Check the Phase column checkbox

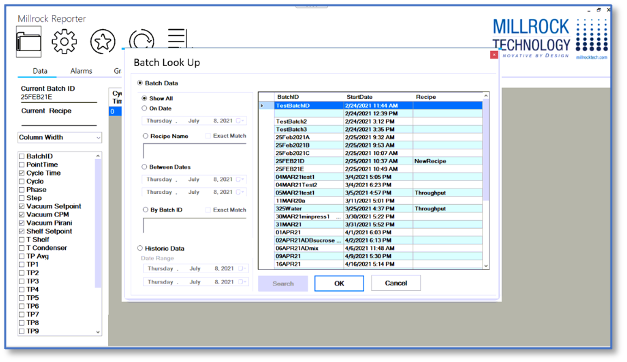click(x=22, y=190)
